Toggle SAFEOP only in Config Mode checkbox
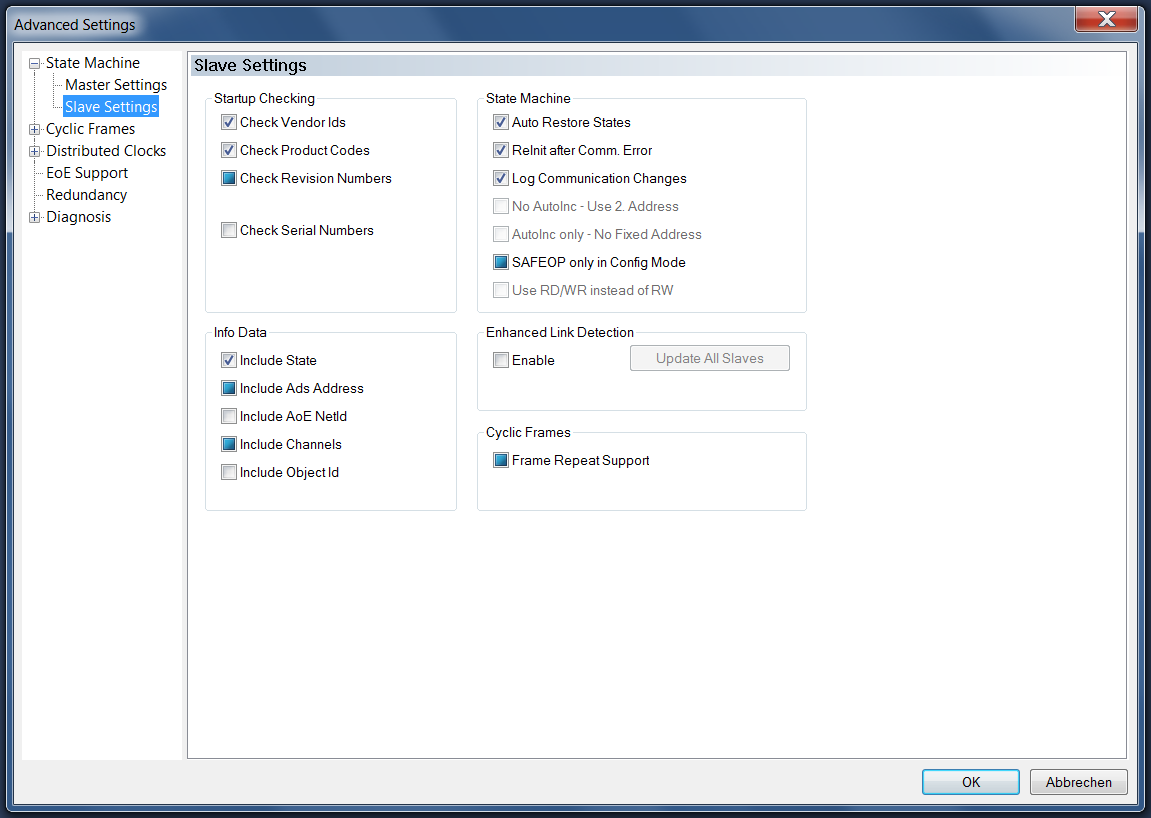The height and width of the screenshot is (818, 1151). (501, 262)
